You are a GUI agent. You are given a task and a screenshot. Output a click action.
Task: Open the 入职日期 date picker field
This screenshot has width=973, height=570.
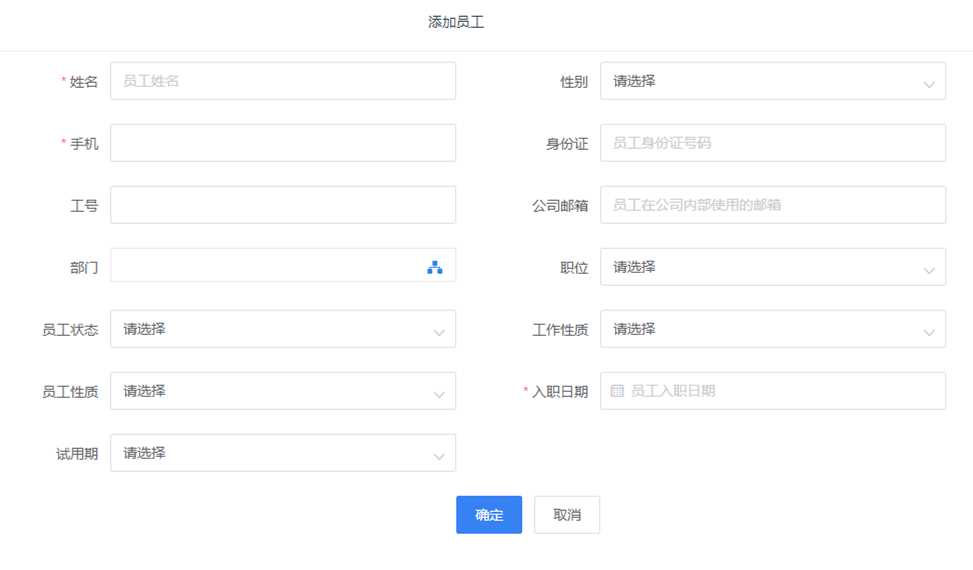click(x=773, y=391)
